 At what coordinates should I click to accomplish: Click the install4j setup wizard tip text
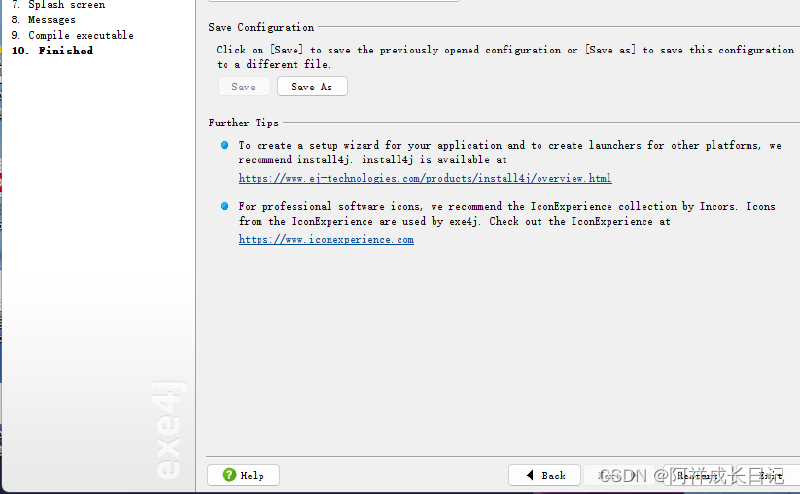[x=510, y=152]
